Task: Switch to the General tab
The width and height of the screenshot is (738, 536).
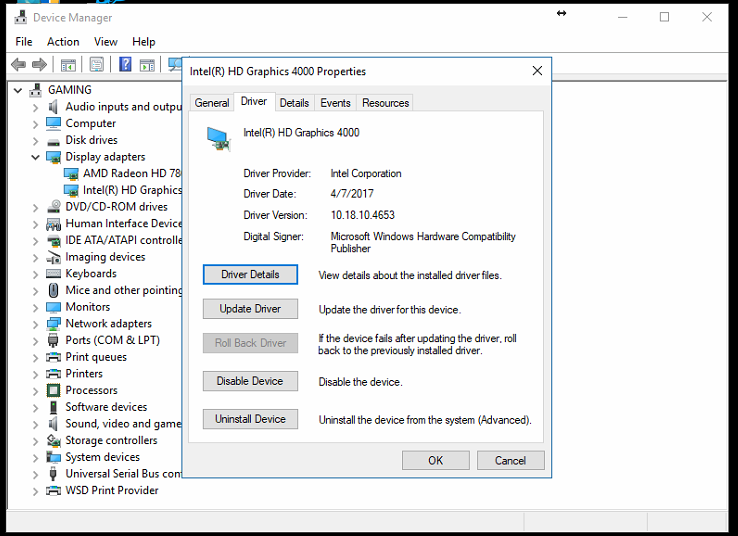Action: click(212, 103)
